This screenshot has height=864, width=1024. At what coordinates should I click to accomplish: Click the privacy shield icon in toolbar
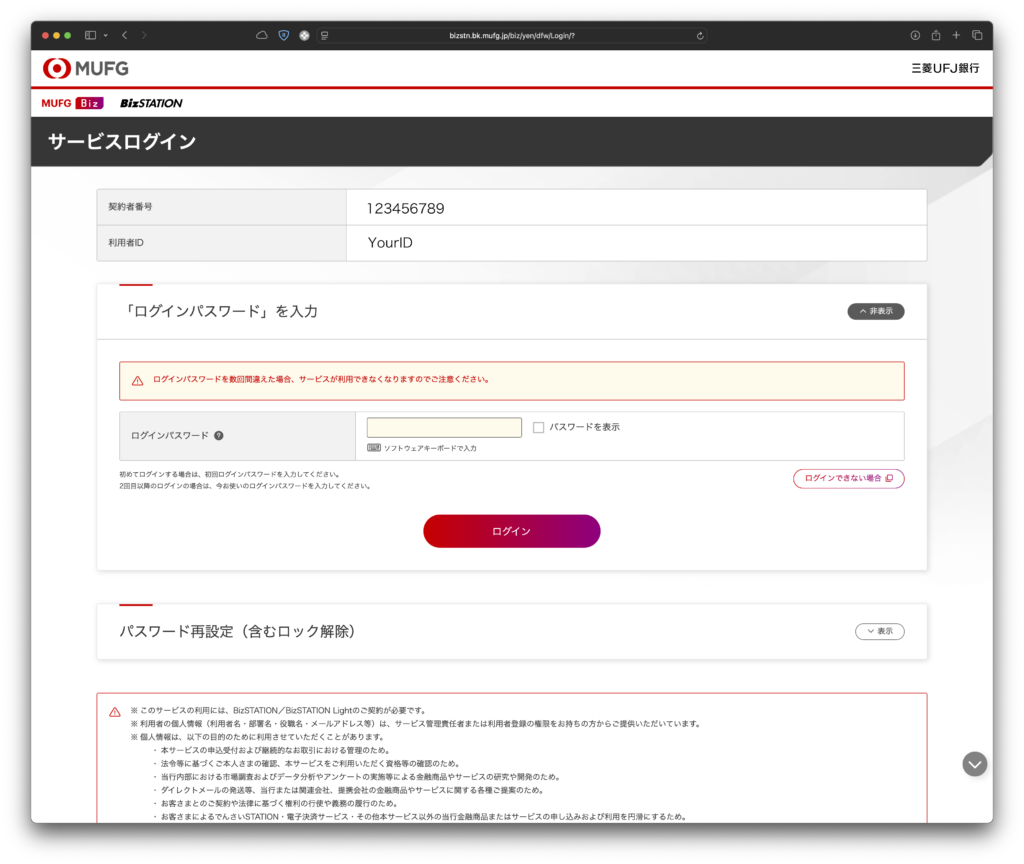[x=283, y=35]
